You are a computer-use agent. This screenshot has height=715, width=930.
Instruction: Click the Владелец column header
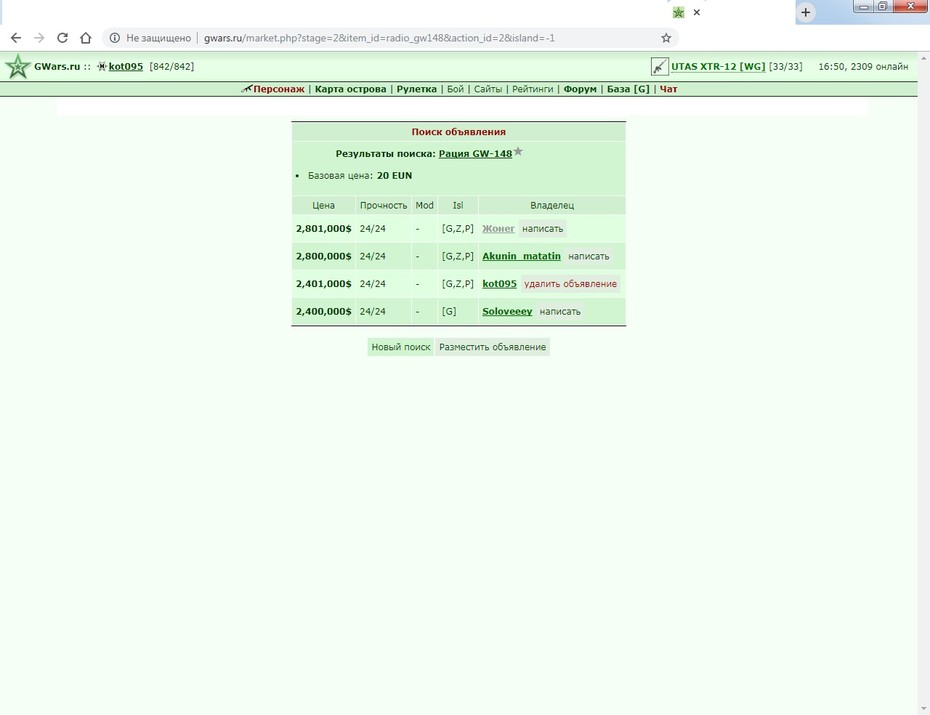(552, 205)
